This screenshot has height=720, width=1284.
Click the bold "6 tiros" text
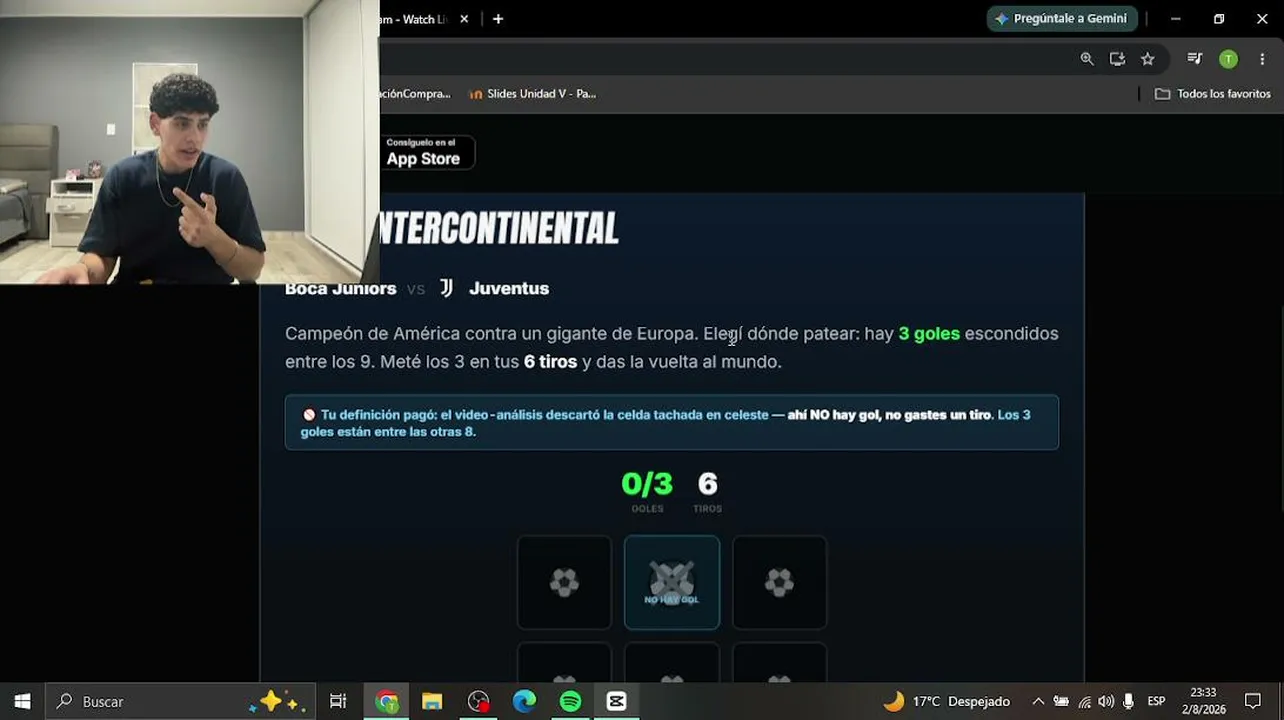coord(550,362)
